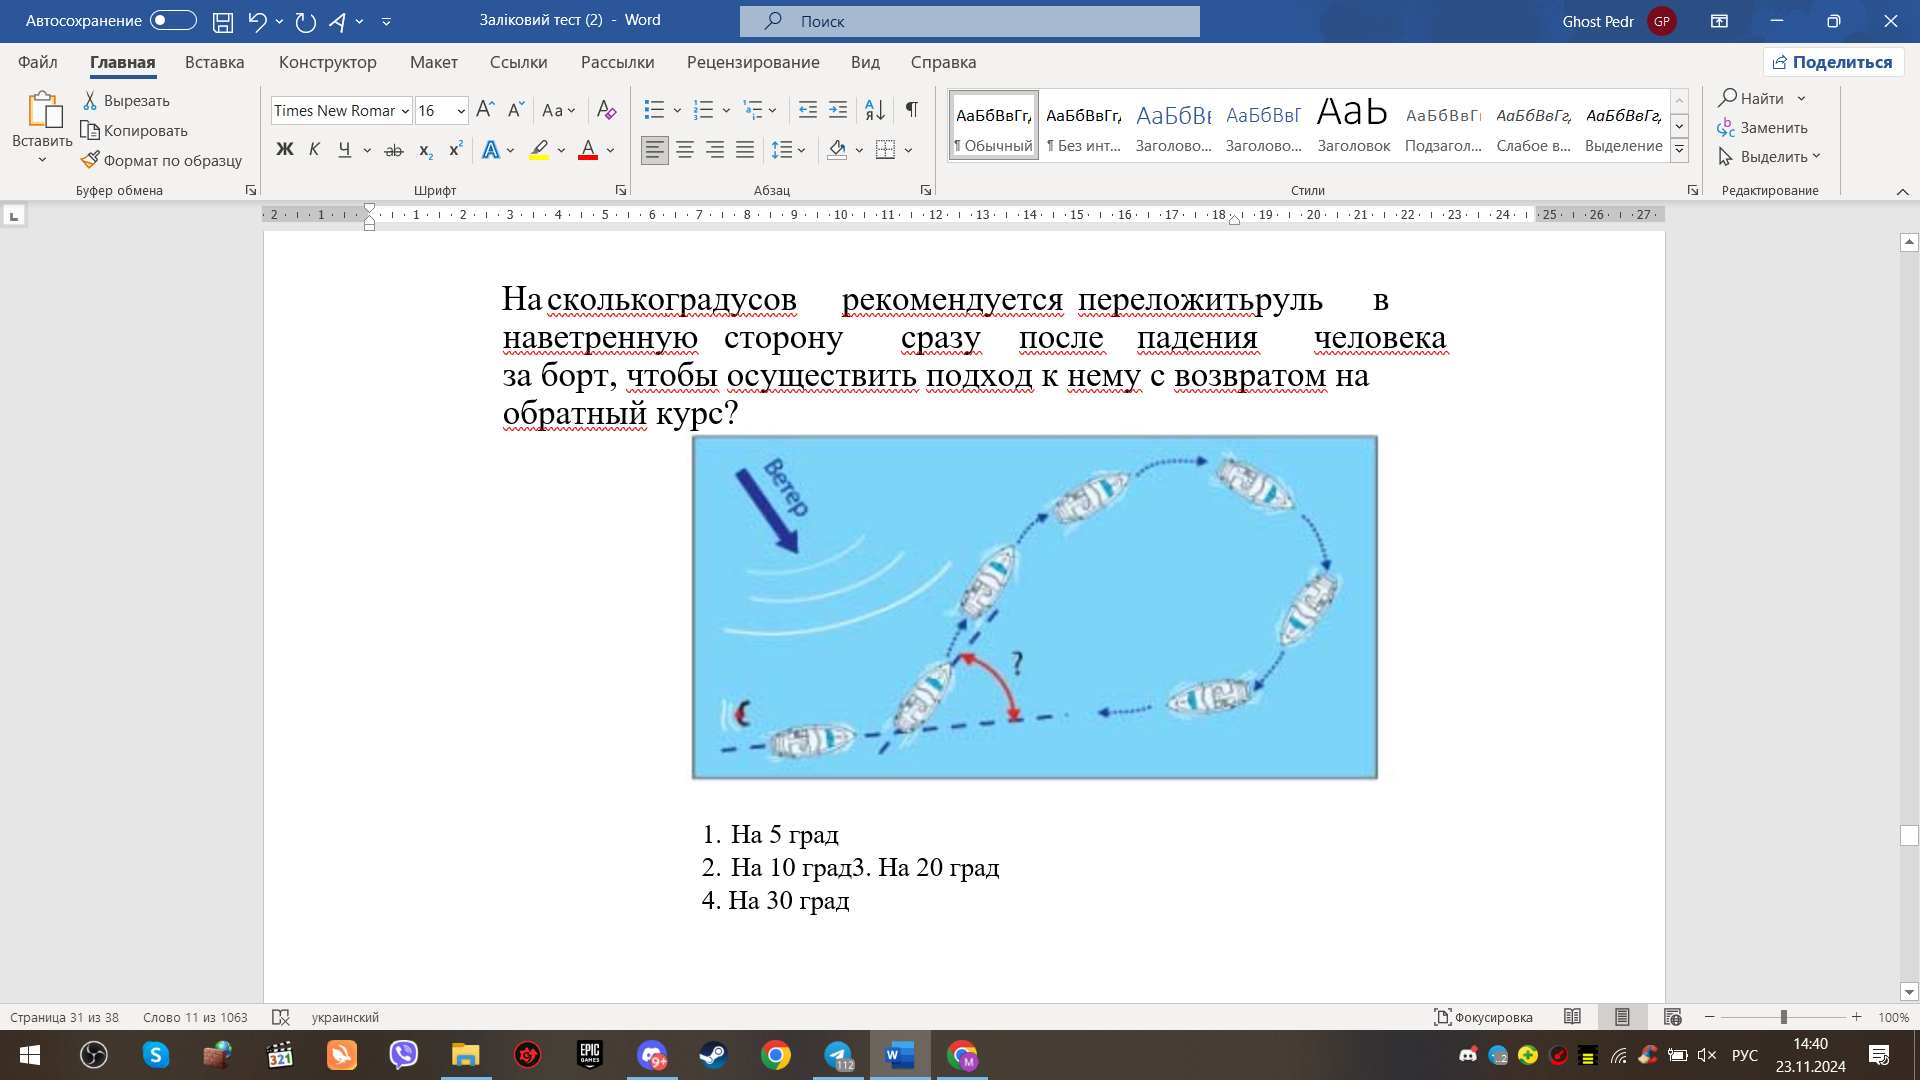Open the font size dropdown
1920x1080 pixels.
coord(461,111)
